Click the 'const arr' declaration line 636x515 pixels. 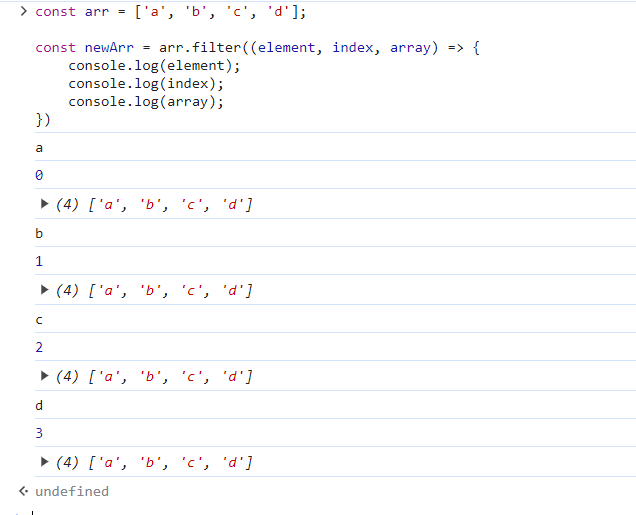170,12
